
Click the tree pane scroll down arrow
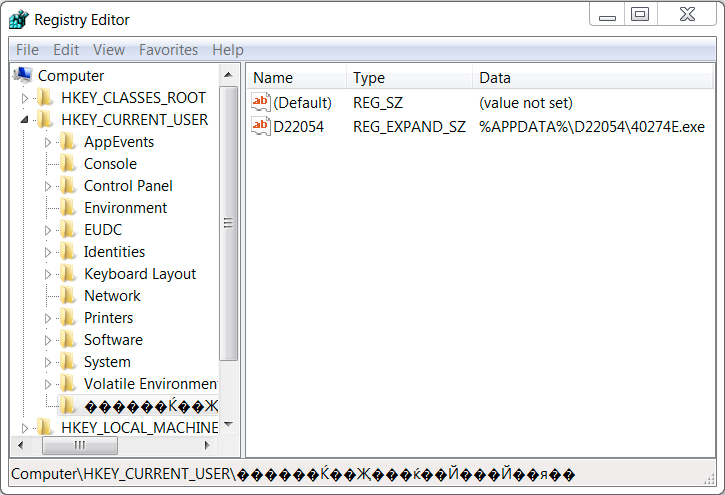point(228,424)
